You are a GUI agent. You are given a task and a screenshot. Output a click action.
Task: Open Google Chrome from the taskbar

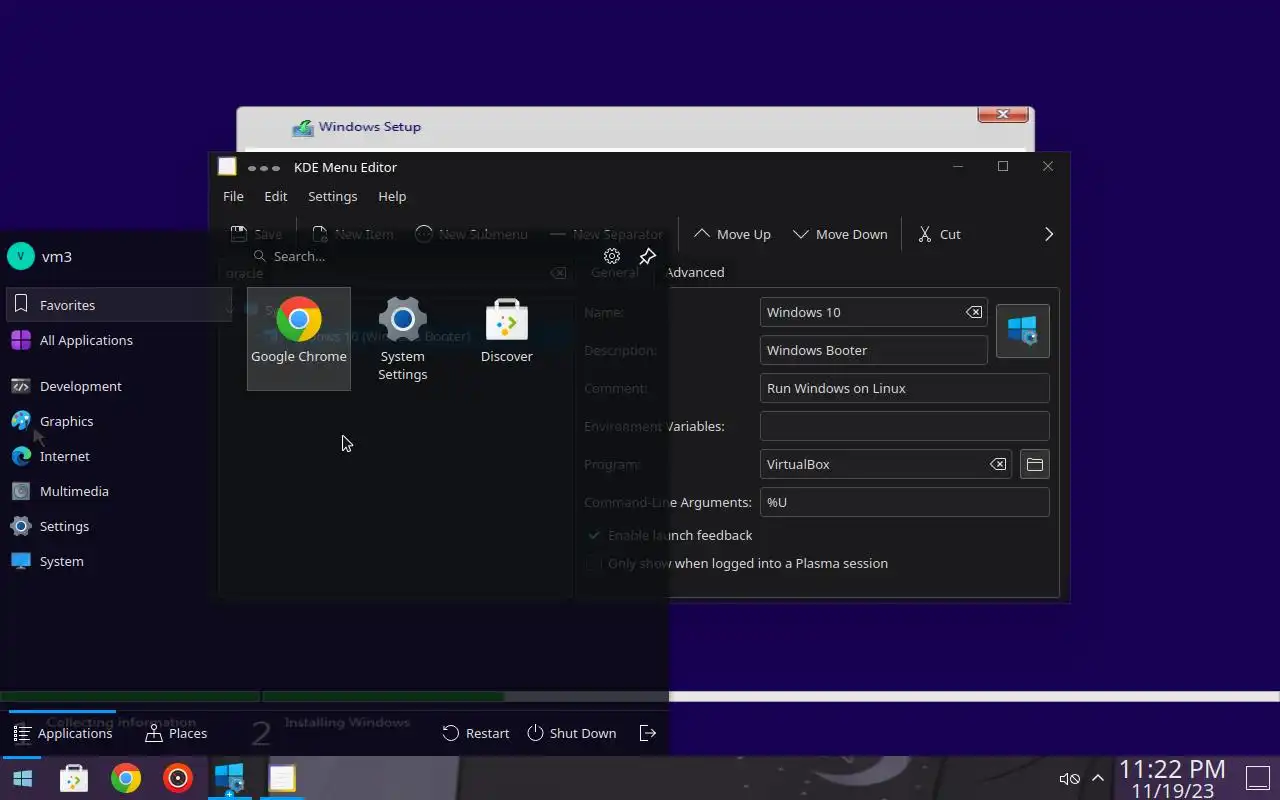(x=126, y=778)
